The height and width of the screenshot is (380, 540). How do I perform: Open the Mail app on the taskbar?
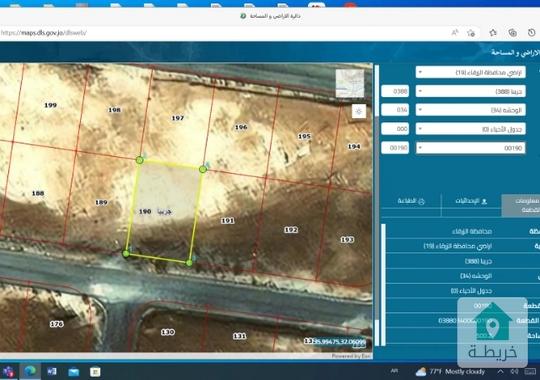74,372
